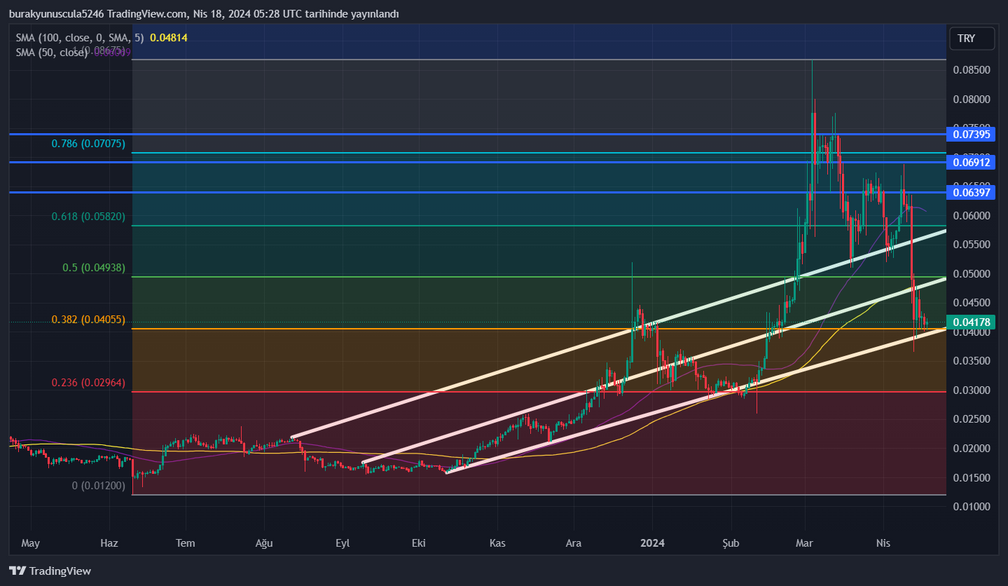The height and width of the screenshot is (586, 1008).
Task: Click the 0.07395 horizontal line price label
Action: pos(971,134)
